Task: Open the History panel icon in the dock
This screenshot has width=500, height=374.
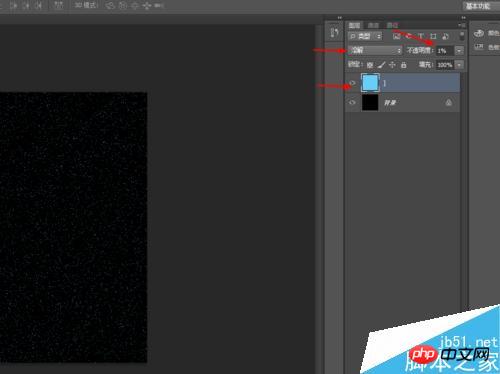Action: pos(335,33)
